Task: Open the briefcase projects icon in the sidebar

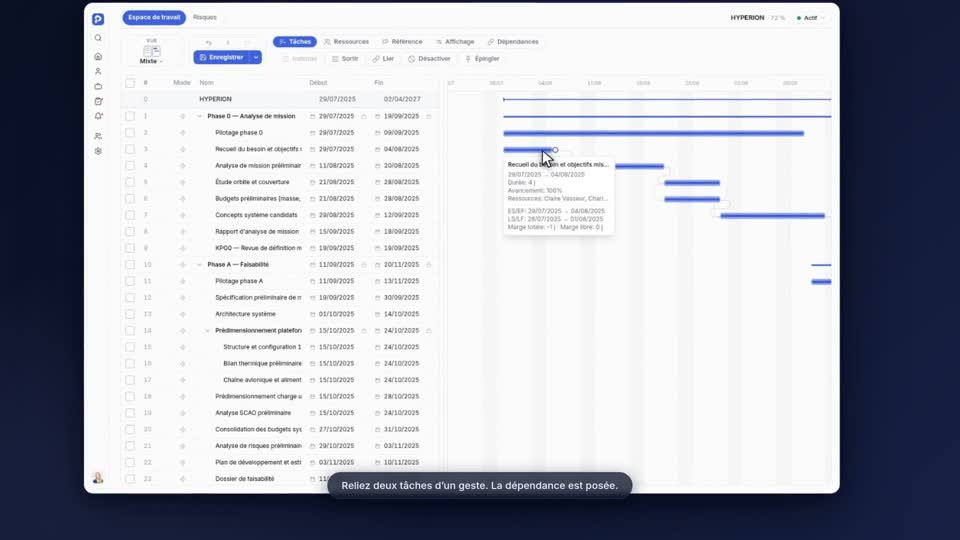Action: click(98, 86)
